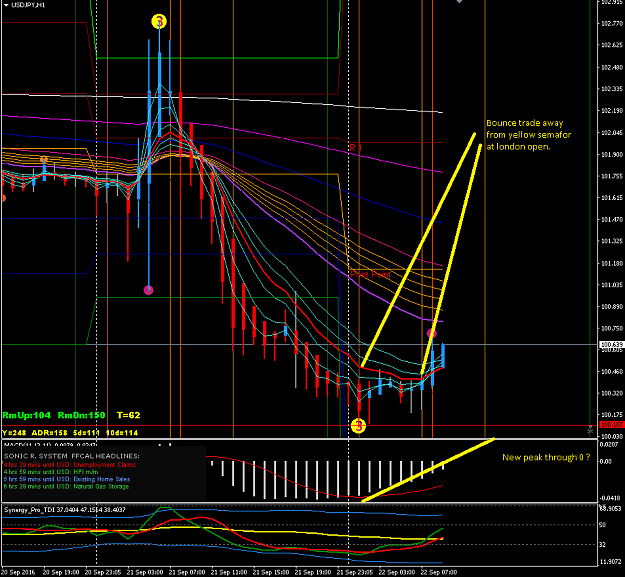Viewport: 625px width, 577px height.
Task: Click the 5d=111 value
Action: coord(86,433)
